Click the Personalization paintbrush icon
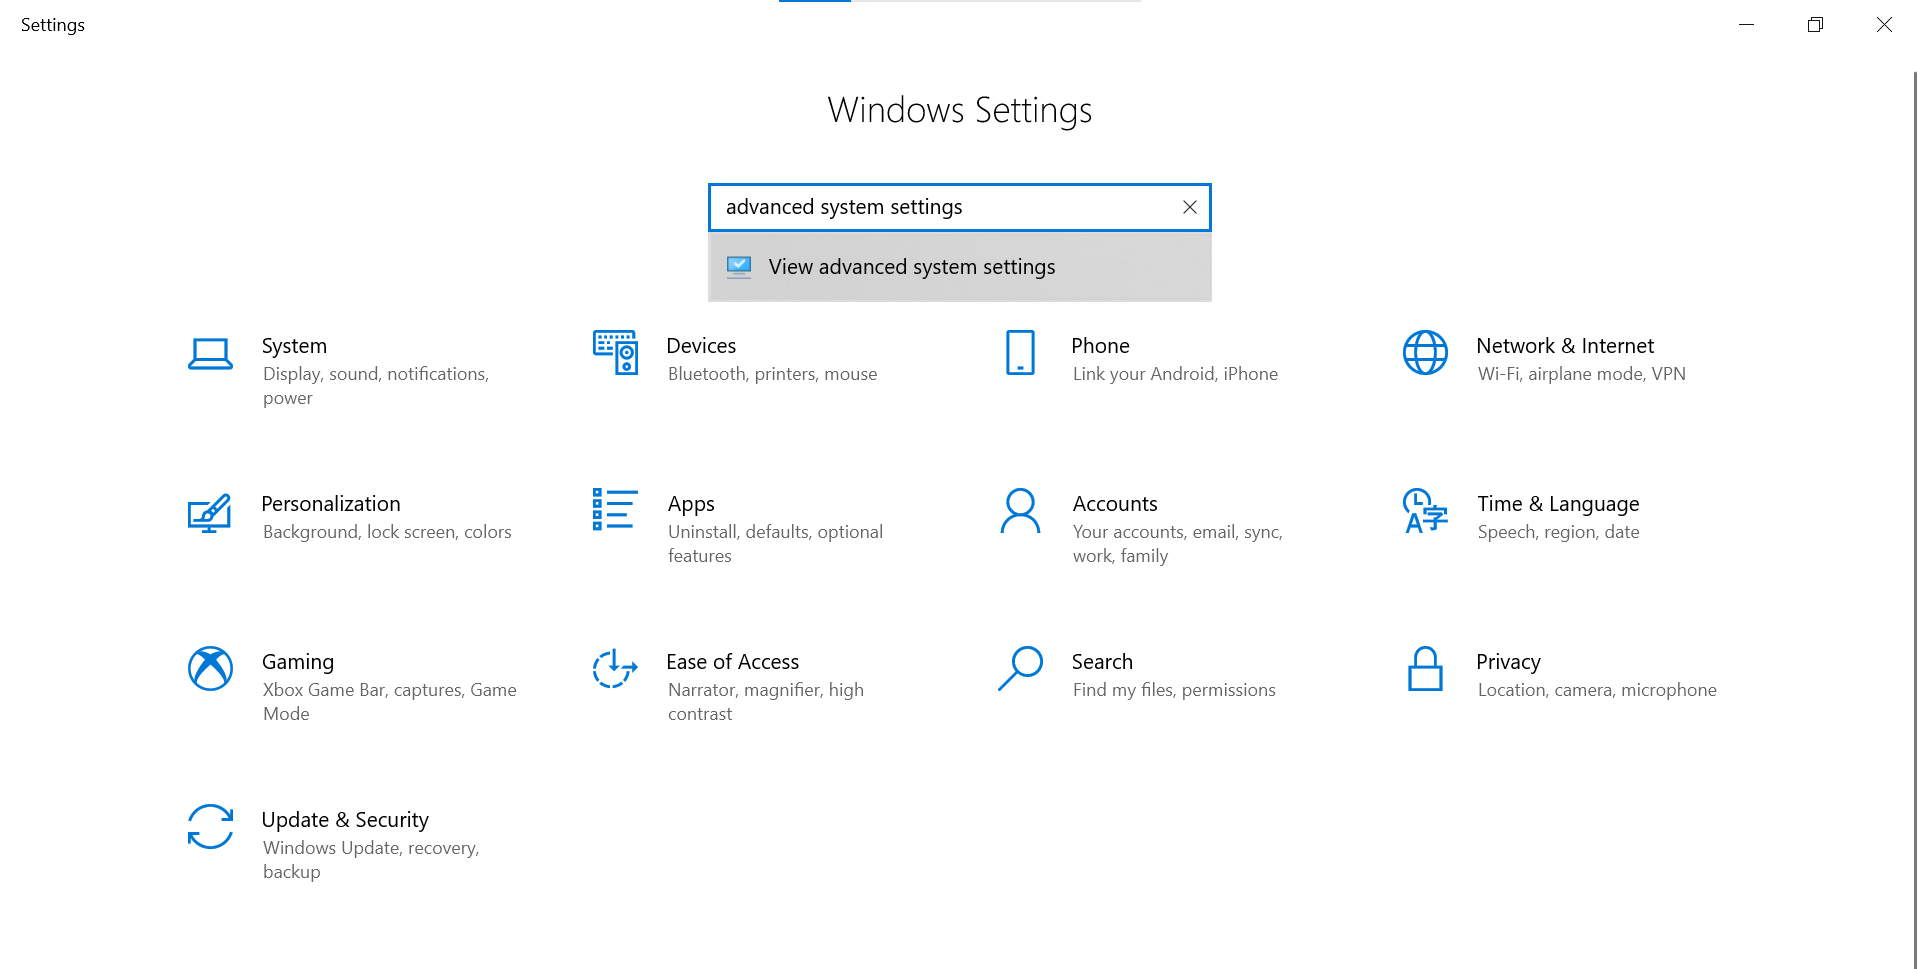 (x=210, y=513)
